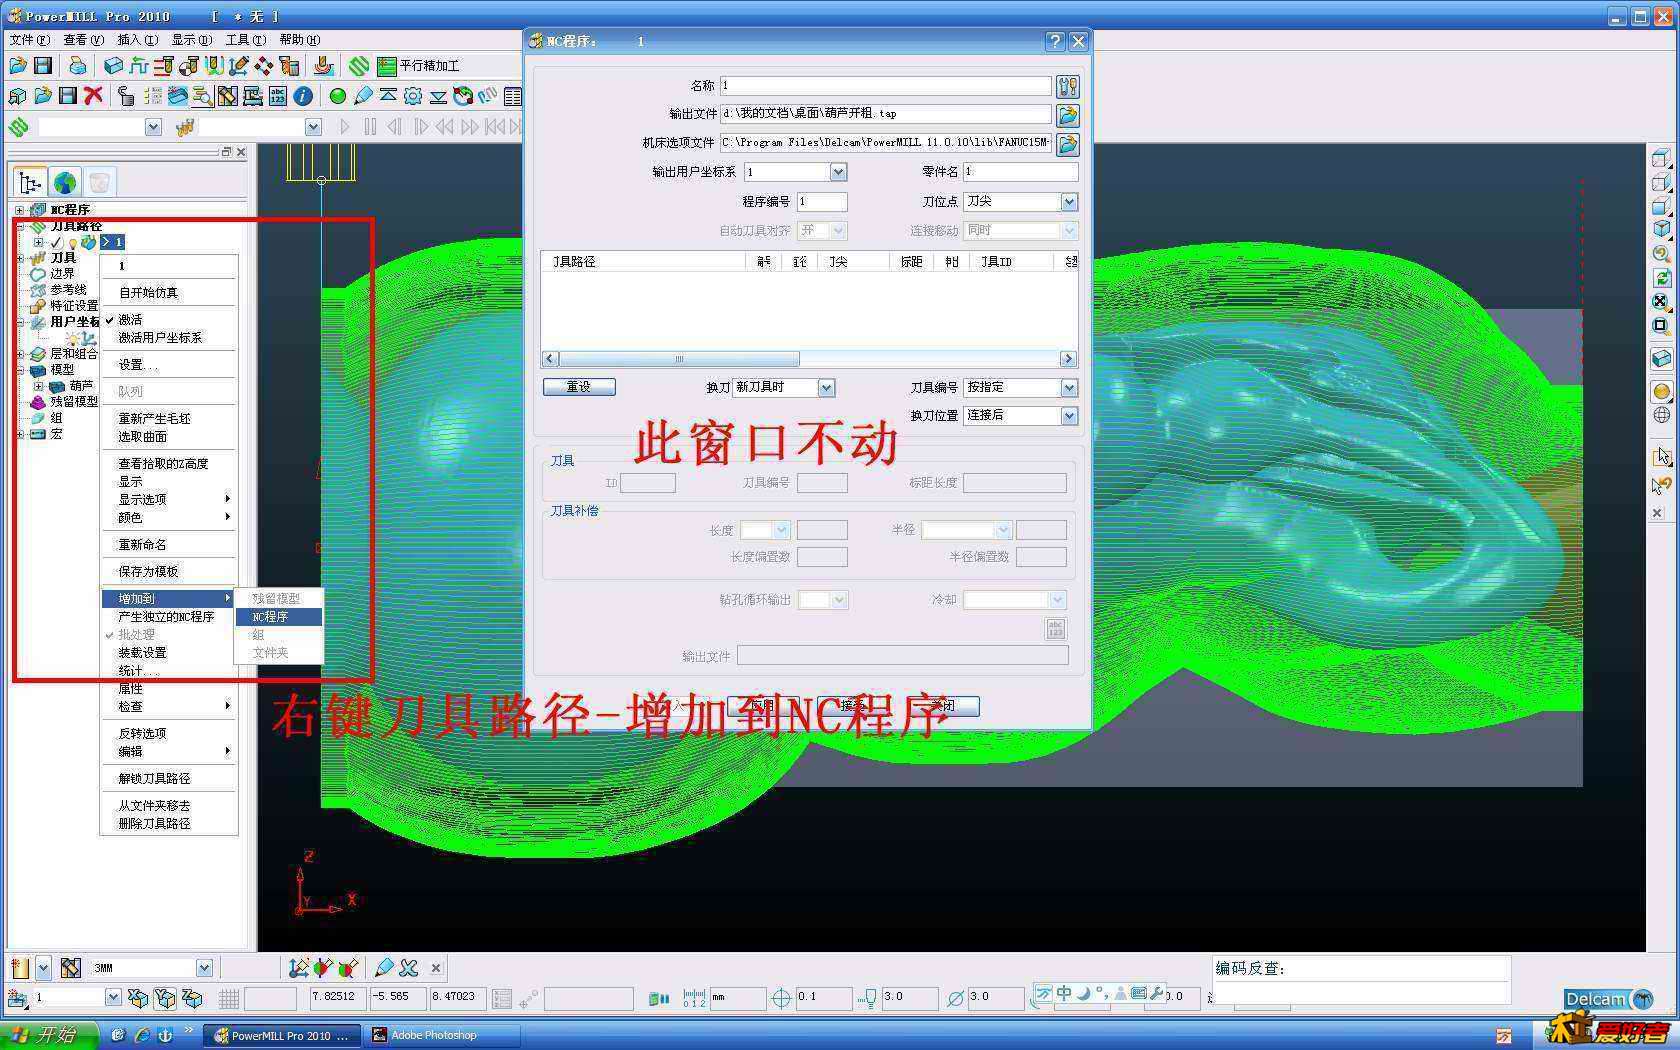Click the wireframe globe icon in the view toolbar
The image size is (1680, 1050).
click(x=1661, y=415)
